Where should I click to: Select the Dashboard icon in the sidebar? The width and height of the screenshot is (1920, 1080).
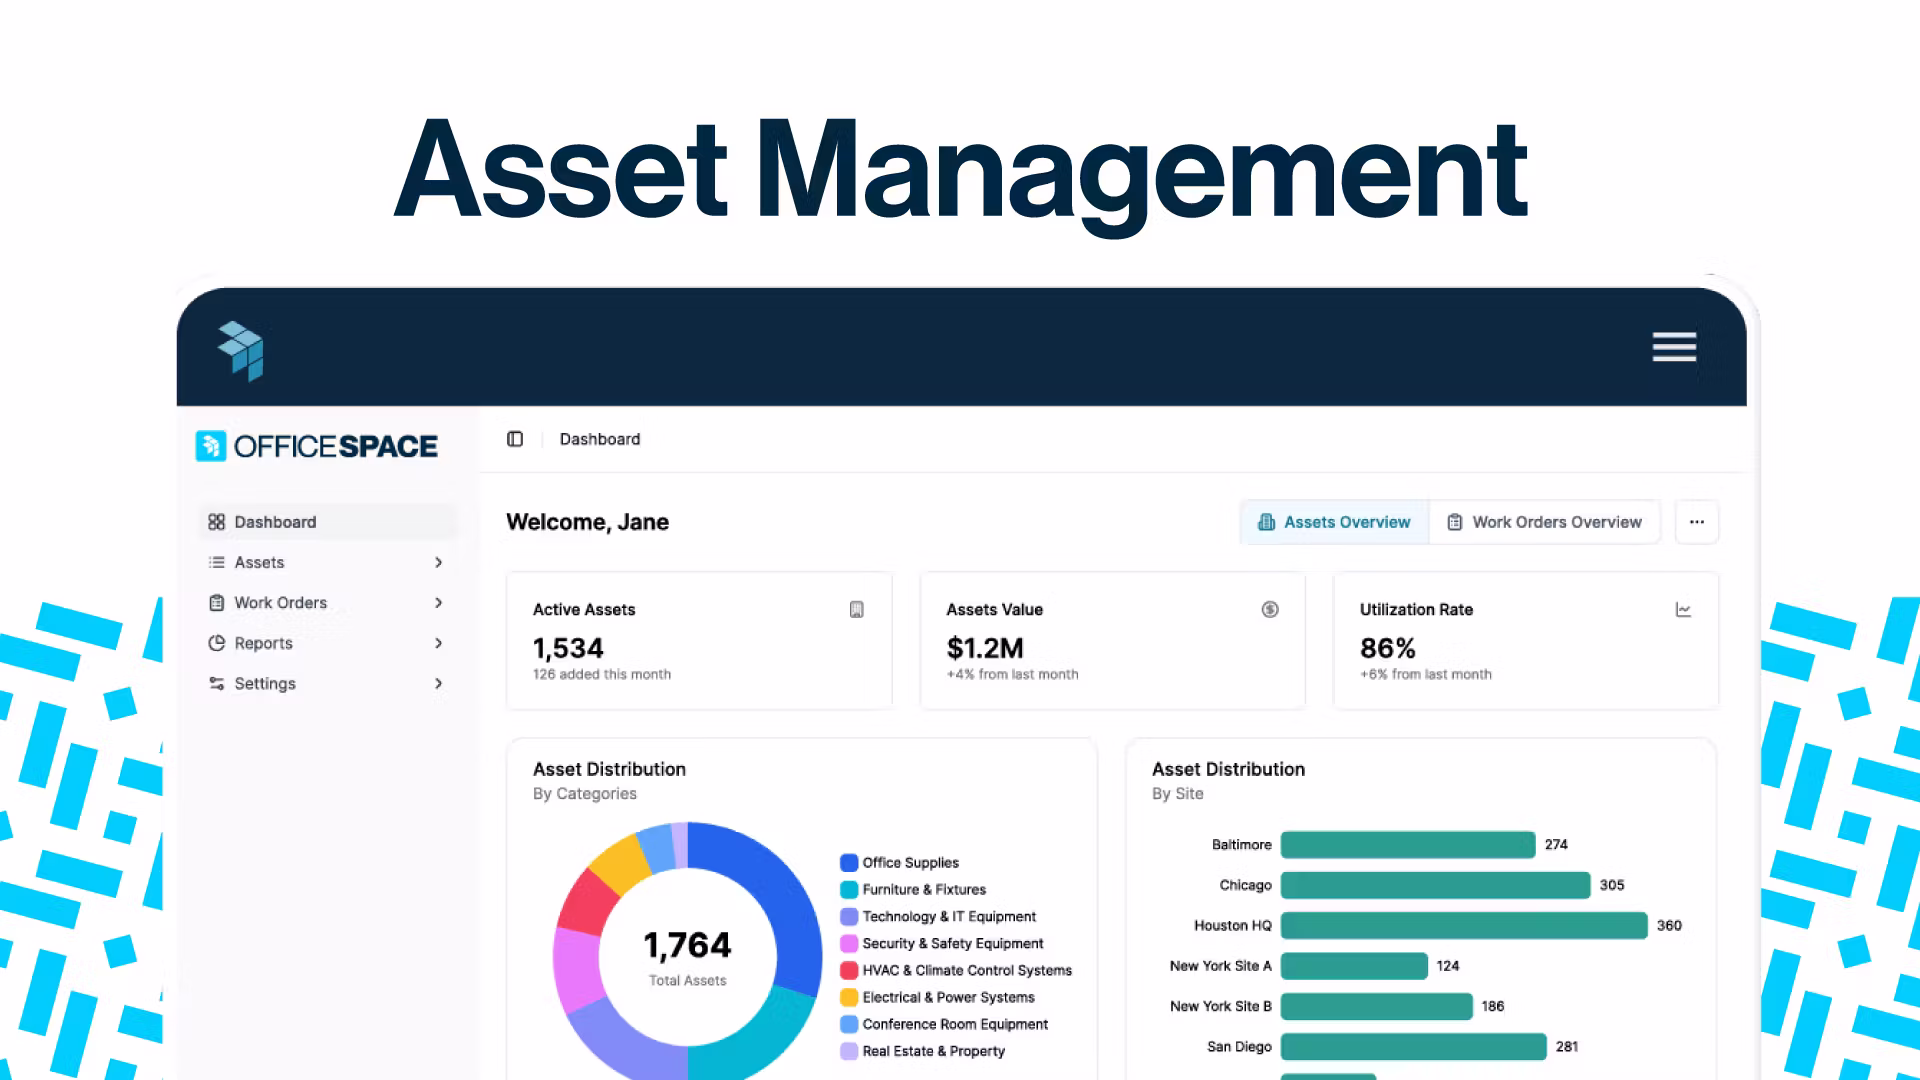click(216, 521)
